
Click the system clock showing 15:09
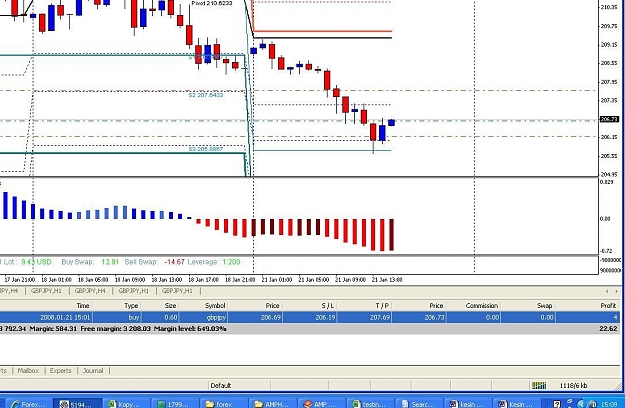pyautogui.click(x=610, y=404)
